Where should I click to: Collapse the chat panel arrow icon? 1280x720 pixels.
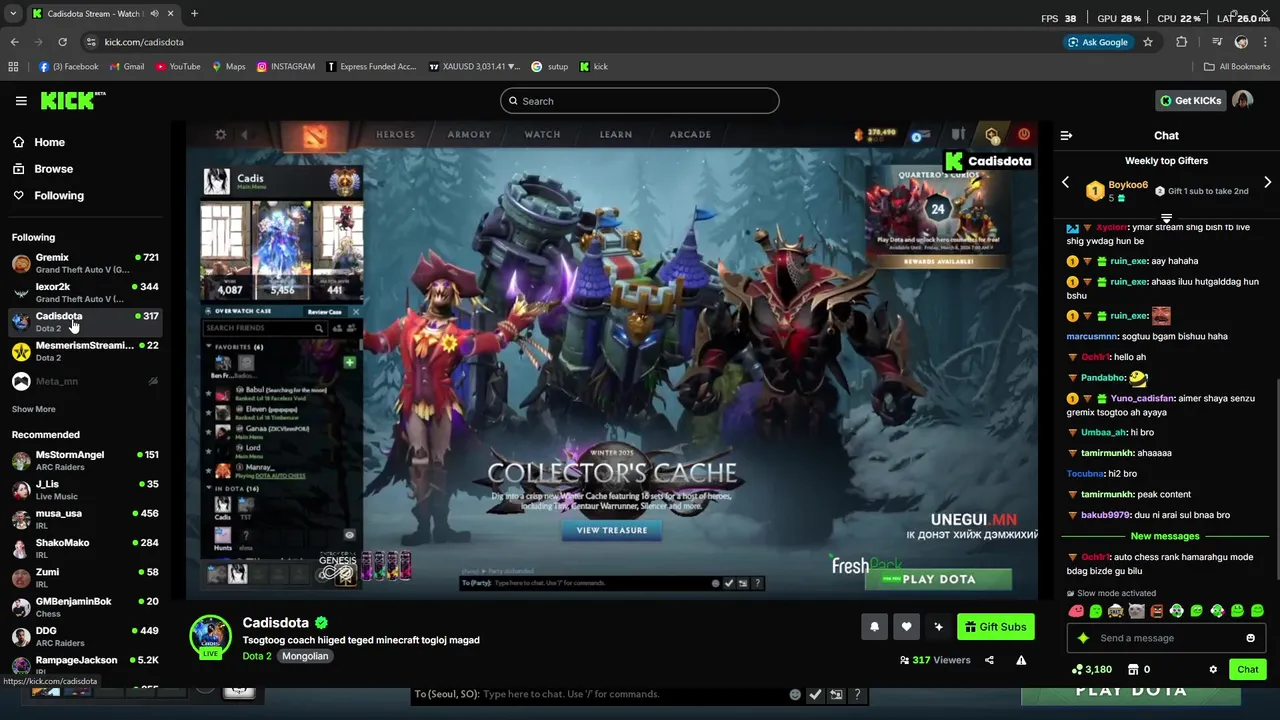pyautogui.click(x=1066, y=135)
